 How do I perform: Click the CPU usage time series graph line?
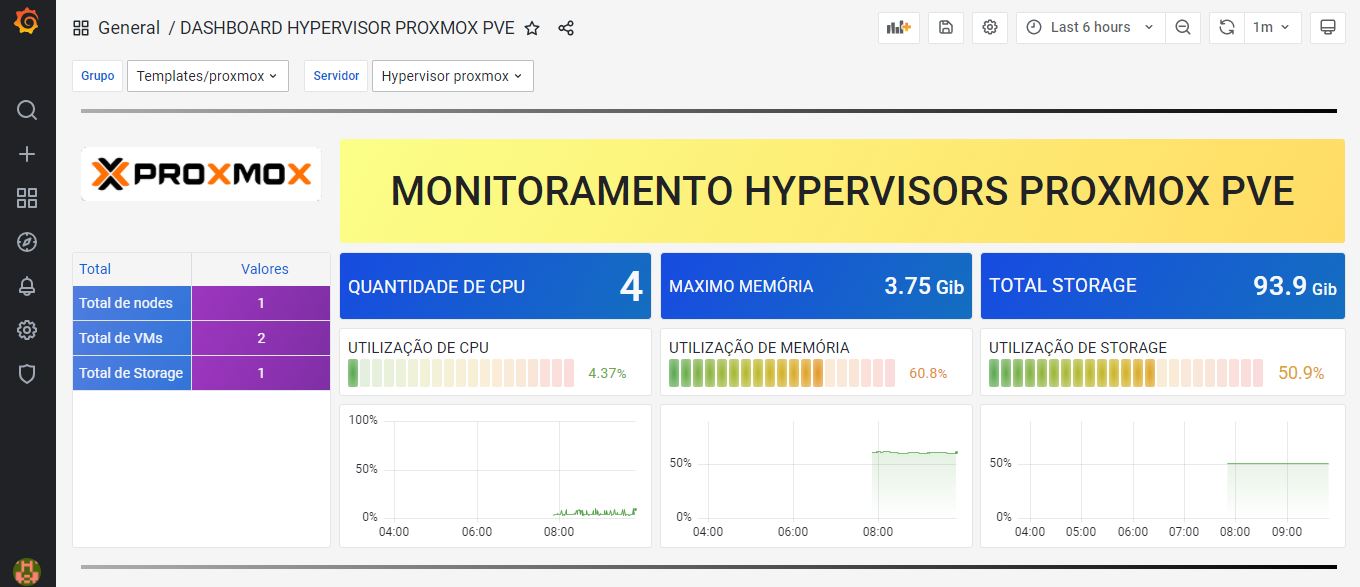pyautogui.click(x=595, y=512)
